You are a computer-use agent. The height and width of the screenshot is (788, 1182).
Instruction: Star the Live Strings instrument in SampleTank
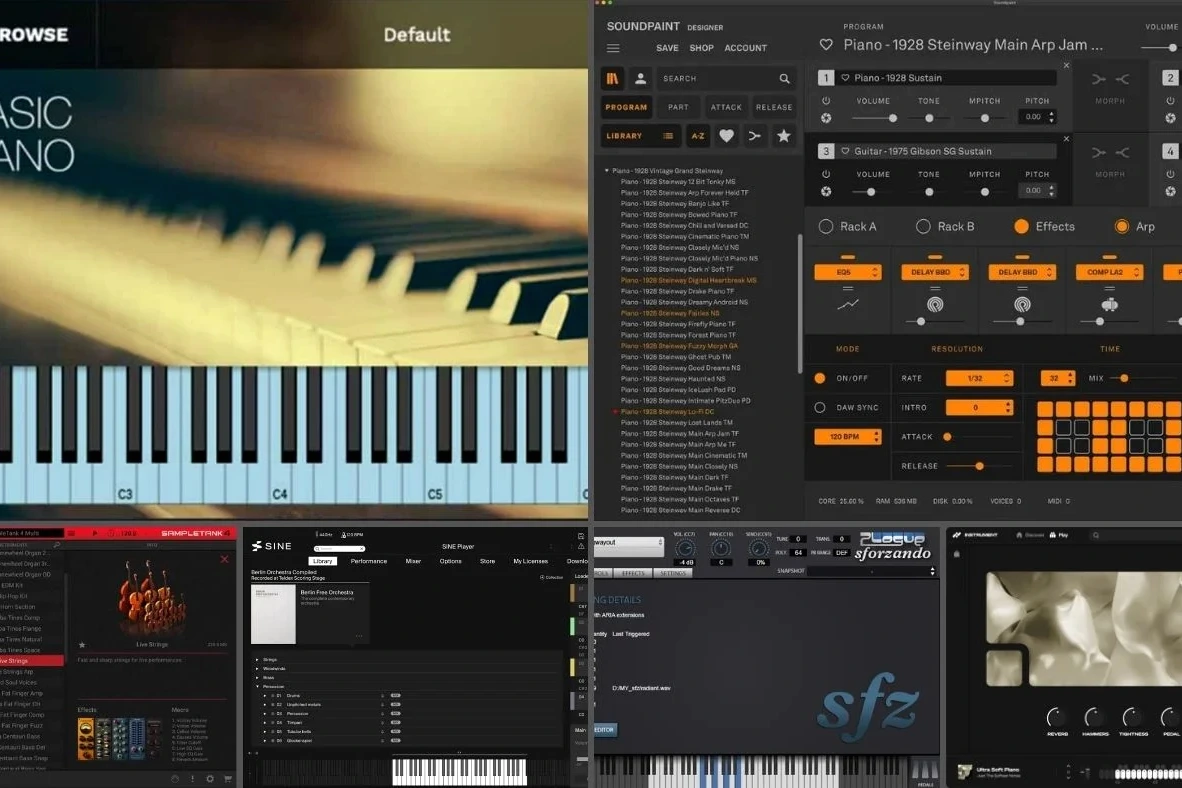82,645
